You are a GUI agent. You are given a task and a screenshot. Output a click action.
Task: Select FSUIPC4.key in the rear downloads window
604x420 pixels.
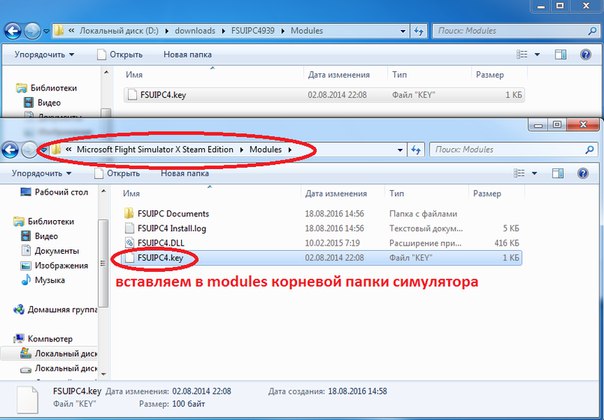[x=324, y=95]
